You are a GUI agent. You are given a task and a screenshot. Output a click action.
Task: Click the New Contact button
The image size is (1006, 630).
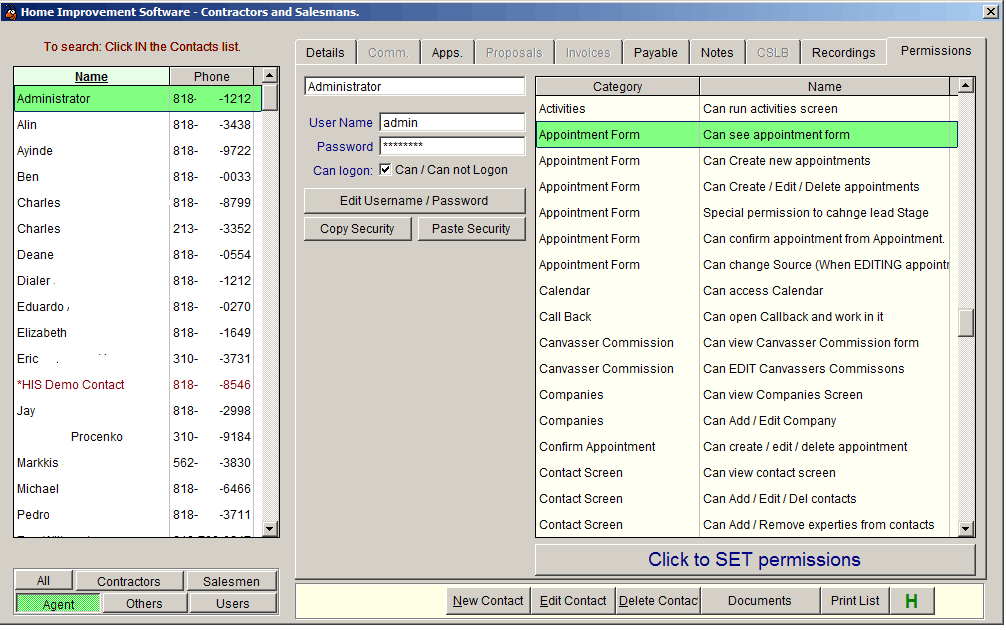pos(488,600)
